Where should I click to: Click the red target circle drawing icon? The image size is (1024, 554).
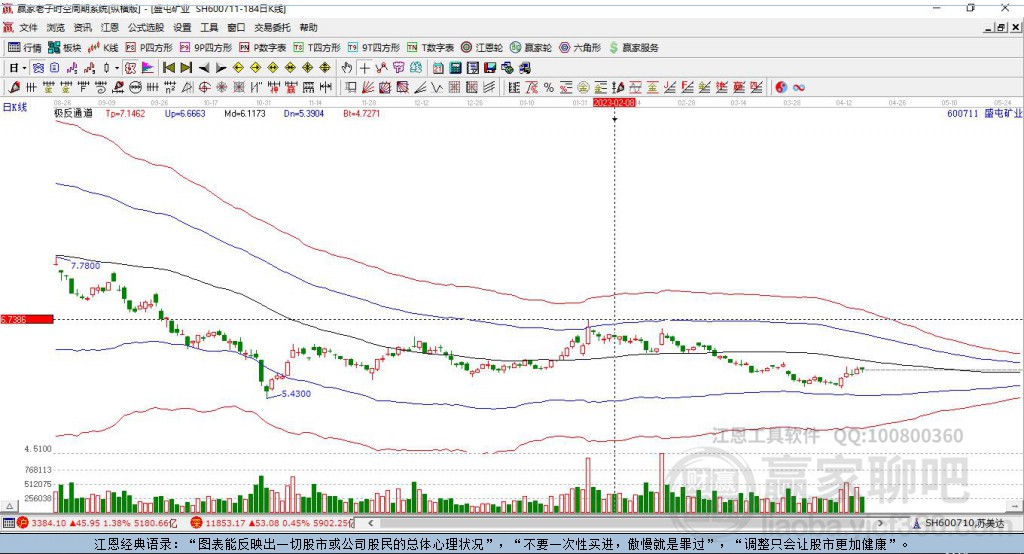(204, 88)
